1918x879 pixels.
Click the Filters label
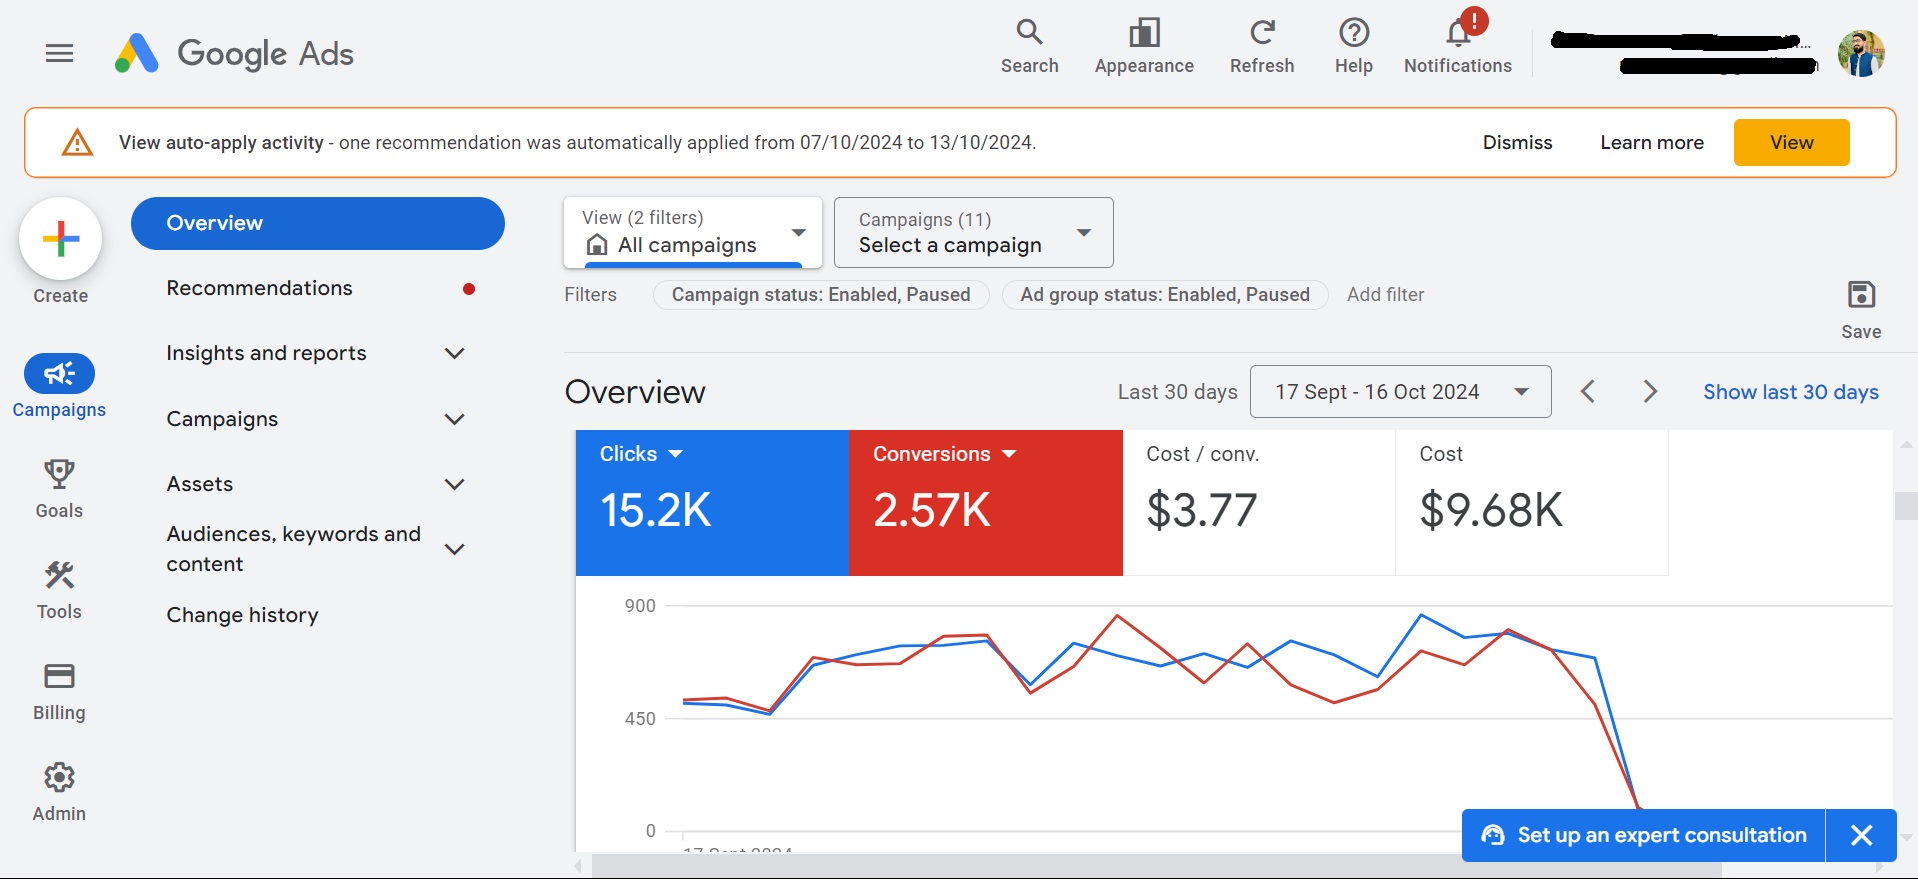pyautogui.click(x=590, y=295)
